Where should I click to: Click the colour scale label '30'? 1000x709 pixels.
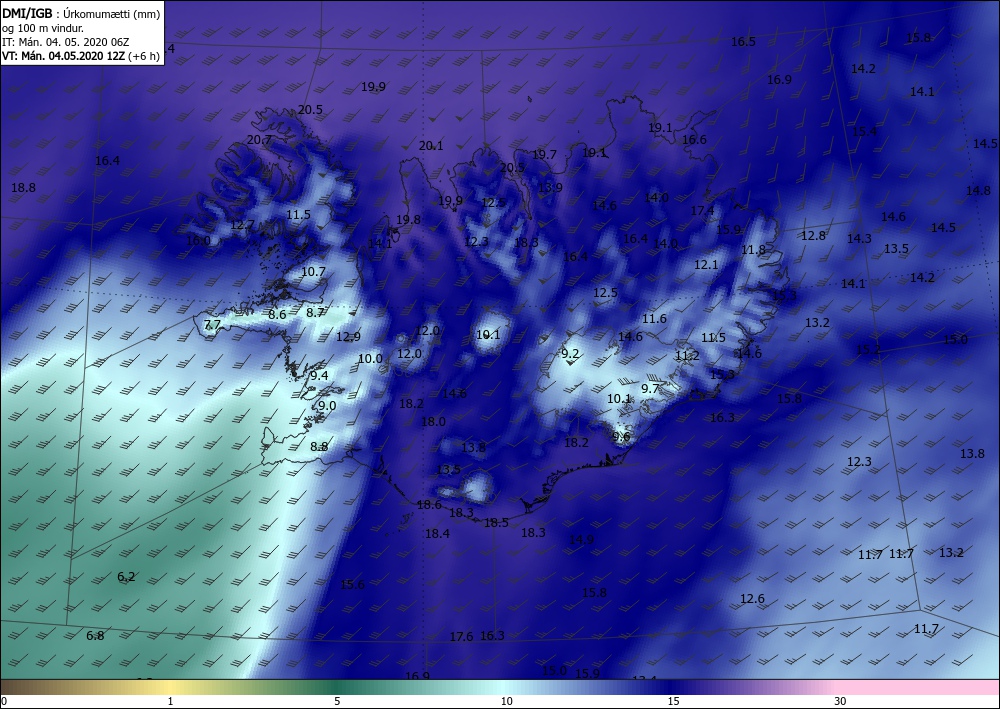tap(840, 702)
